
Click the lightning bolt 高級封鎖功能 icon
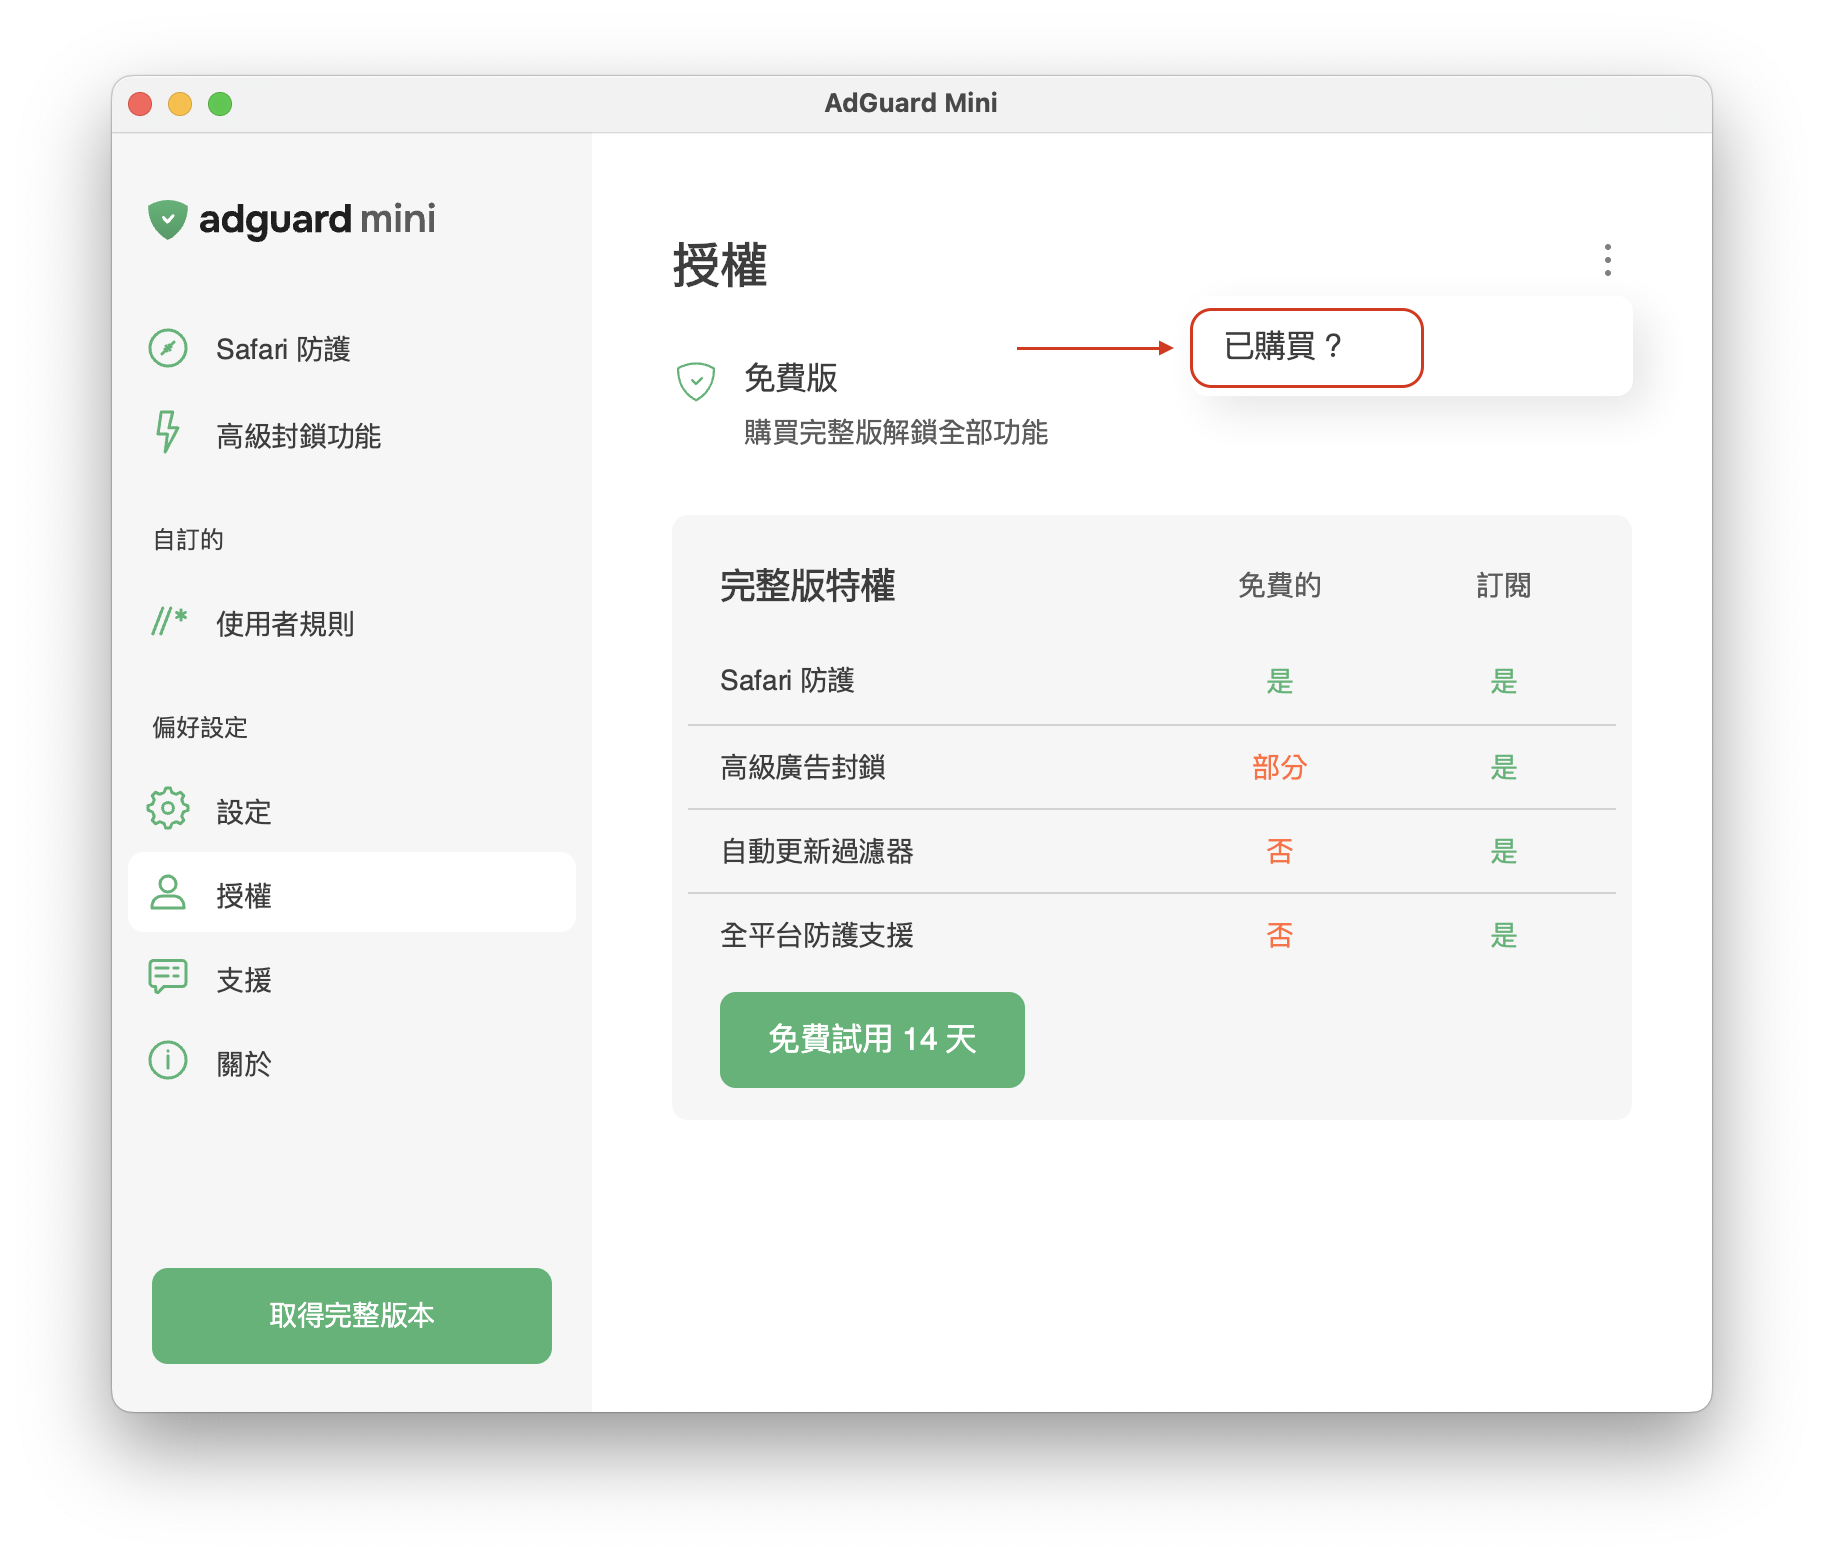168,432
